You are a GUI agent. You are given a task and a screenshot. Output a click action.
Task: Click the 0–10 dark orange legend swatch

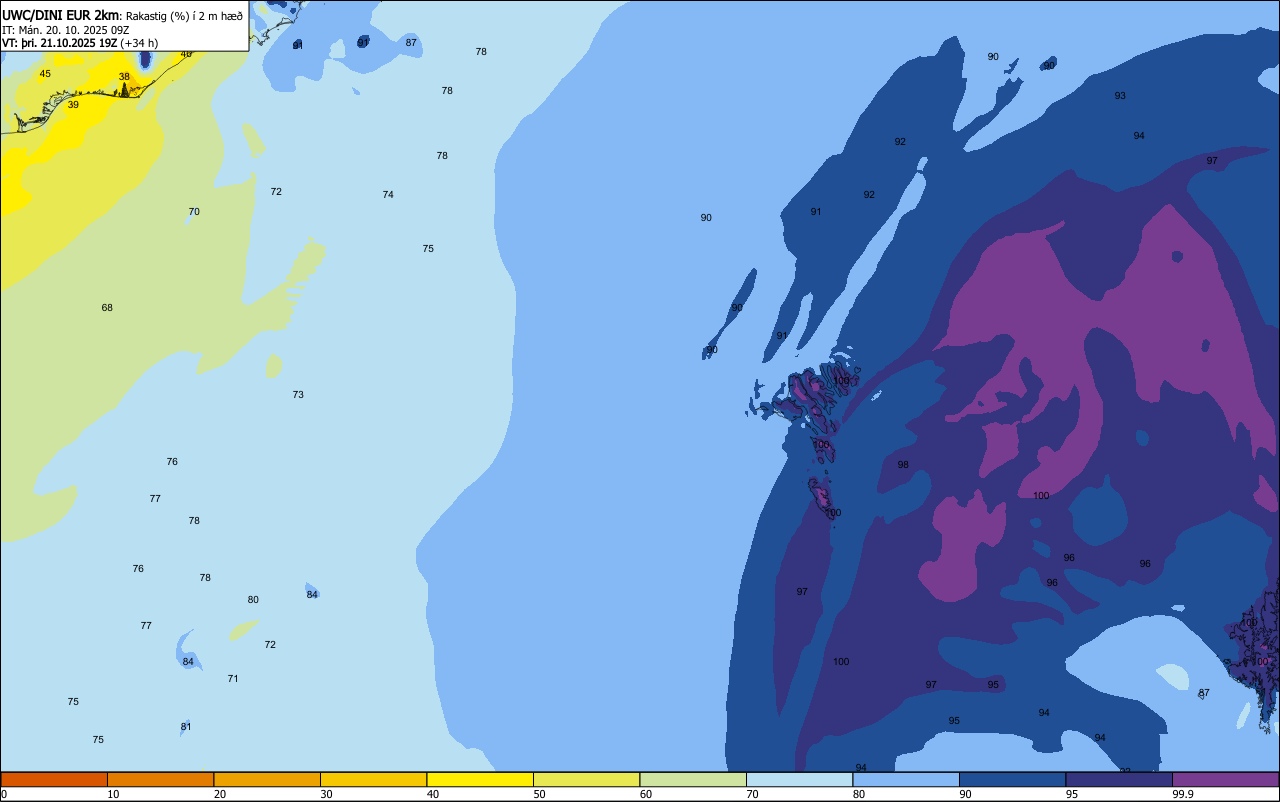click(54, 779)
